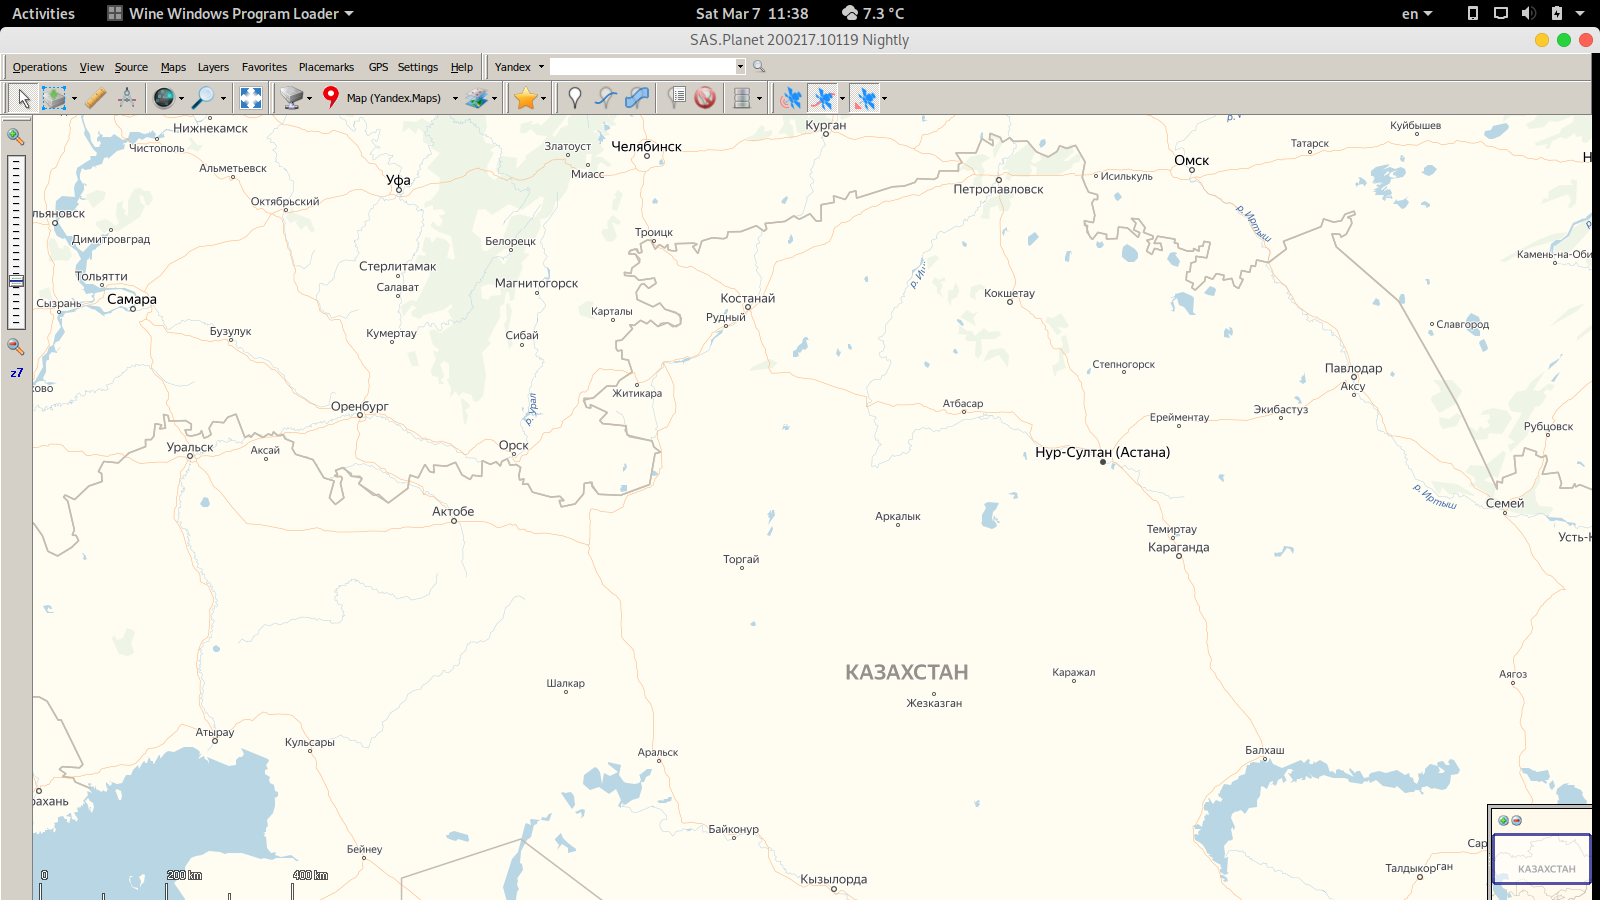This screenshot has width=1600, height=900.
Task: Expand the Yandex search provider dropdown
Action: (x=541, y=67)
